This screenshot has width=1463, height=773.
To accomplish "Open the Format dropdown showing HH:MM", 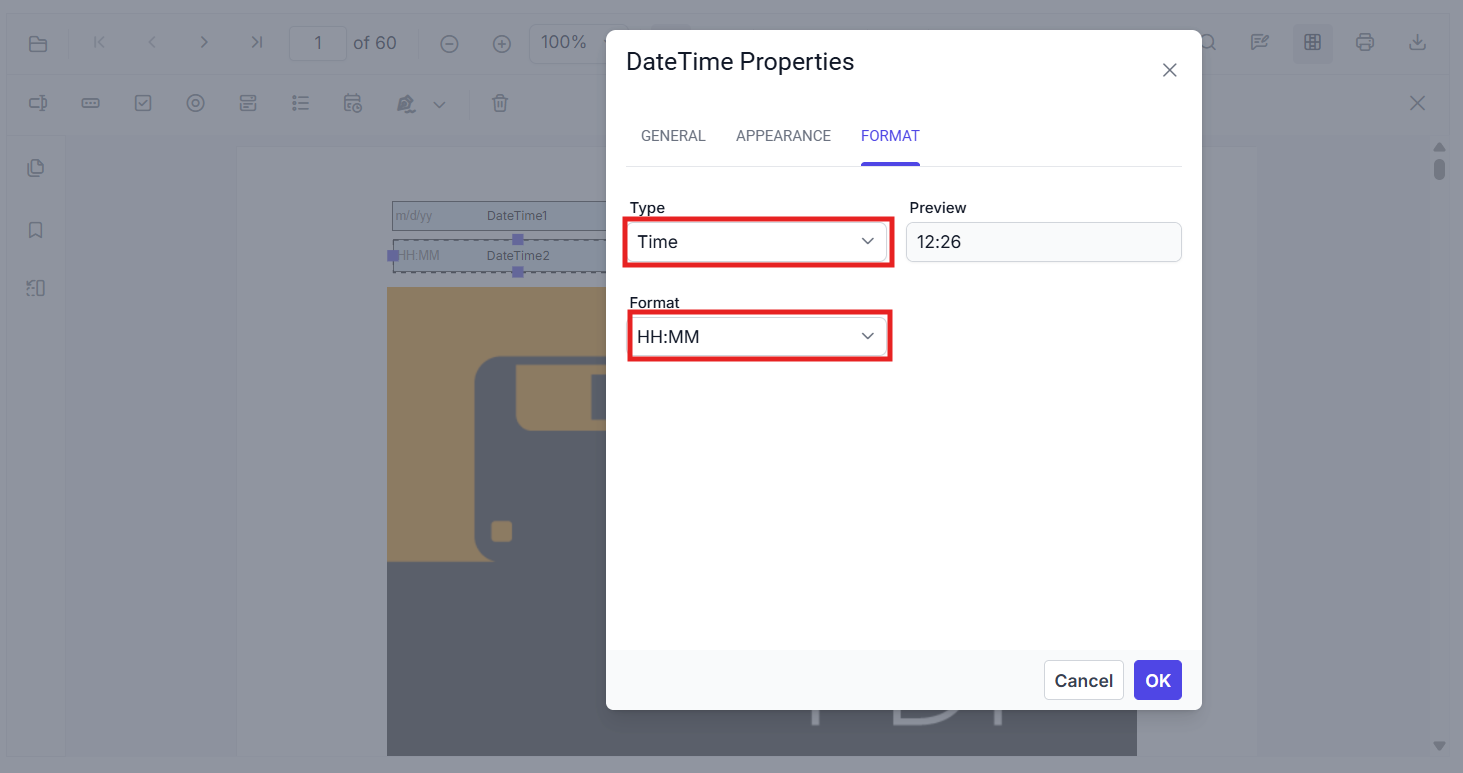I will tap(757, 337).
